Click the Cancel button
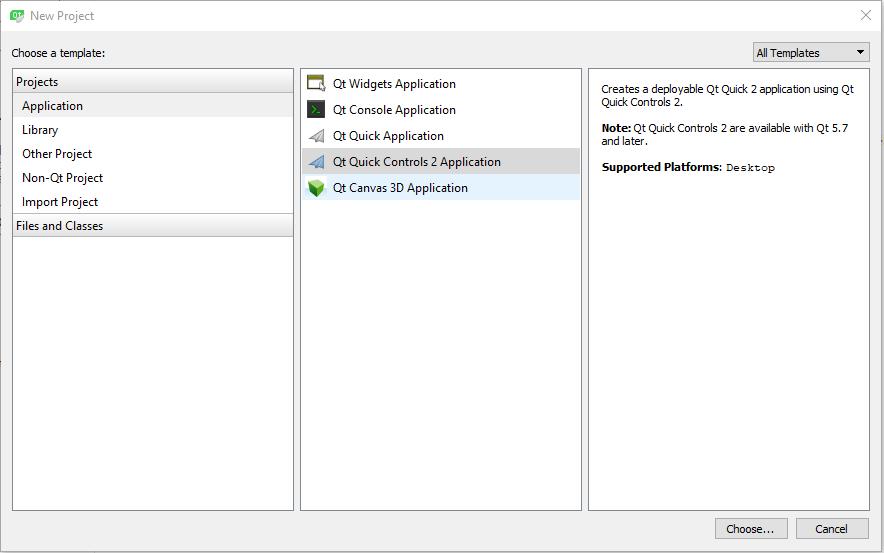The image size is (884, 553). (832, 529)
